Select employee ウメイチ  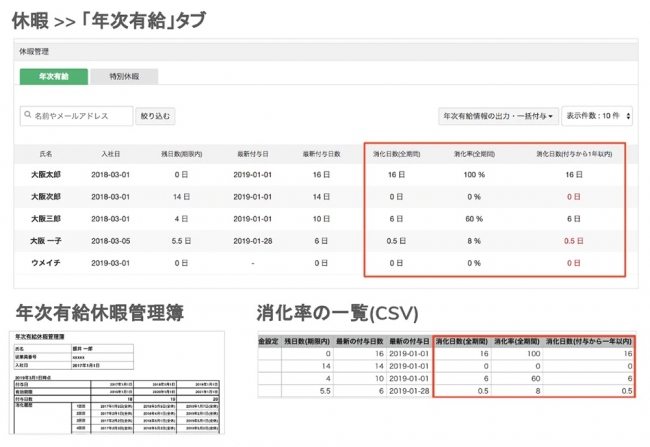coord(46,262)
